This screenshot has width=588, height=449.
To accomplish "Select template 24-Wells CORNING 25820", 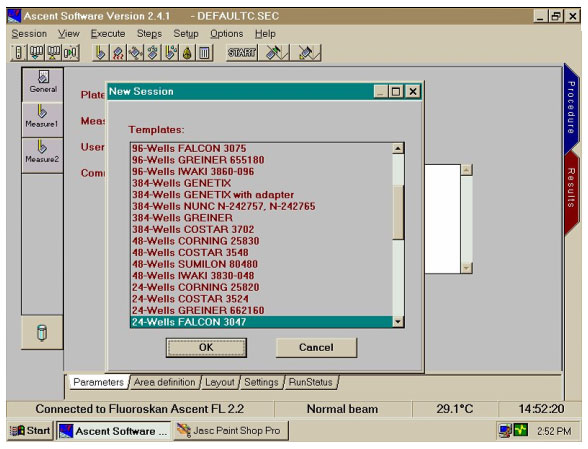I will tap(261, 287).
